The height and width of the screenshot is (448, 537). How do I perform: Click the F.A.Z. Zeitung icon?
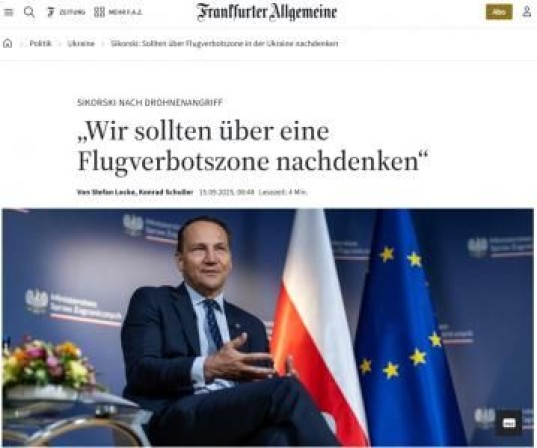click(51, 12)
